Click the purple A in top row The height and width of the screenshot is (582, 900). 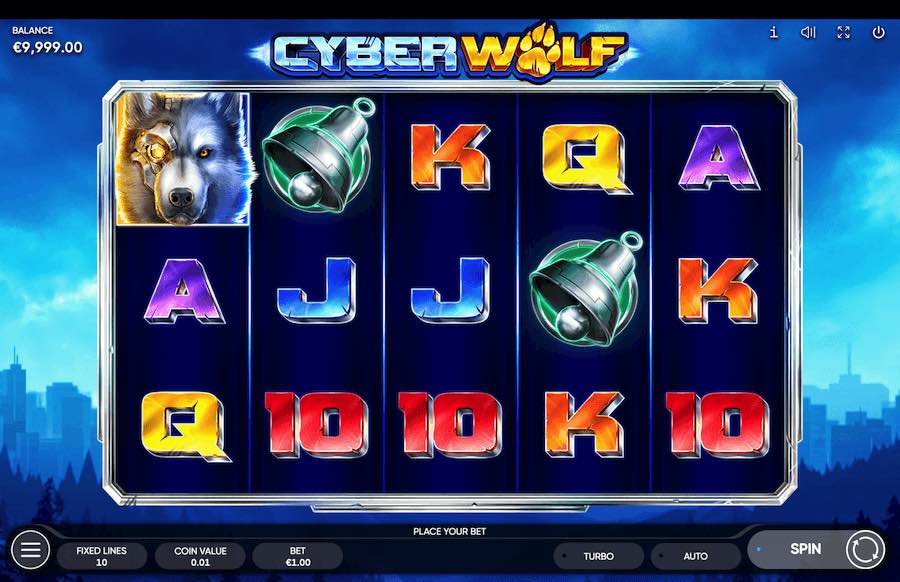tap(719, 158)
